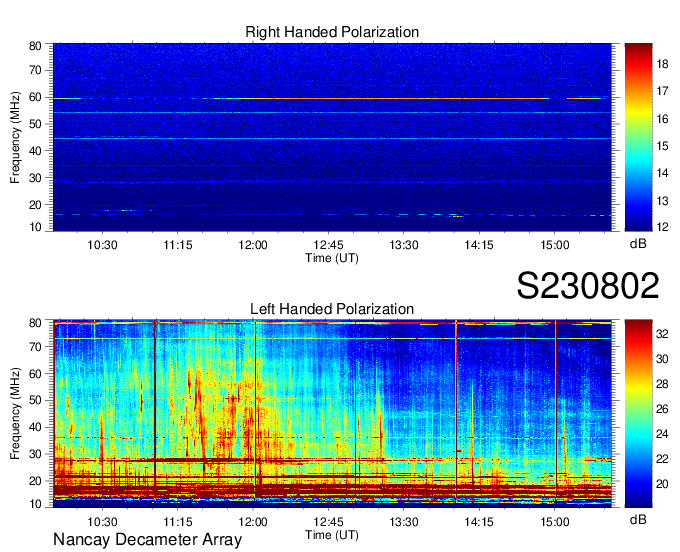Click the Time (UT) label under the right-handed plot
Screen dimensions: 680x552
332,258
